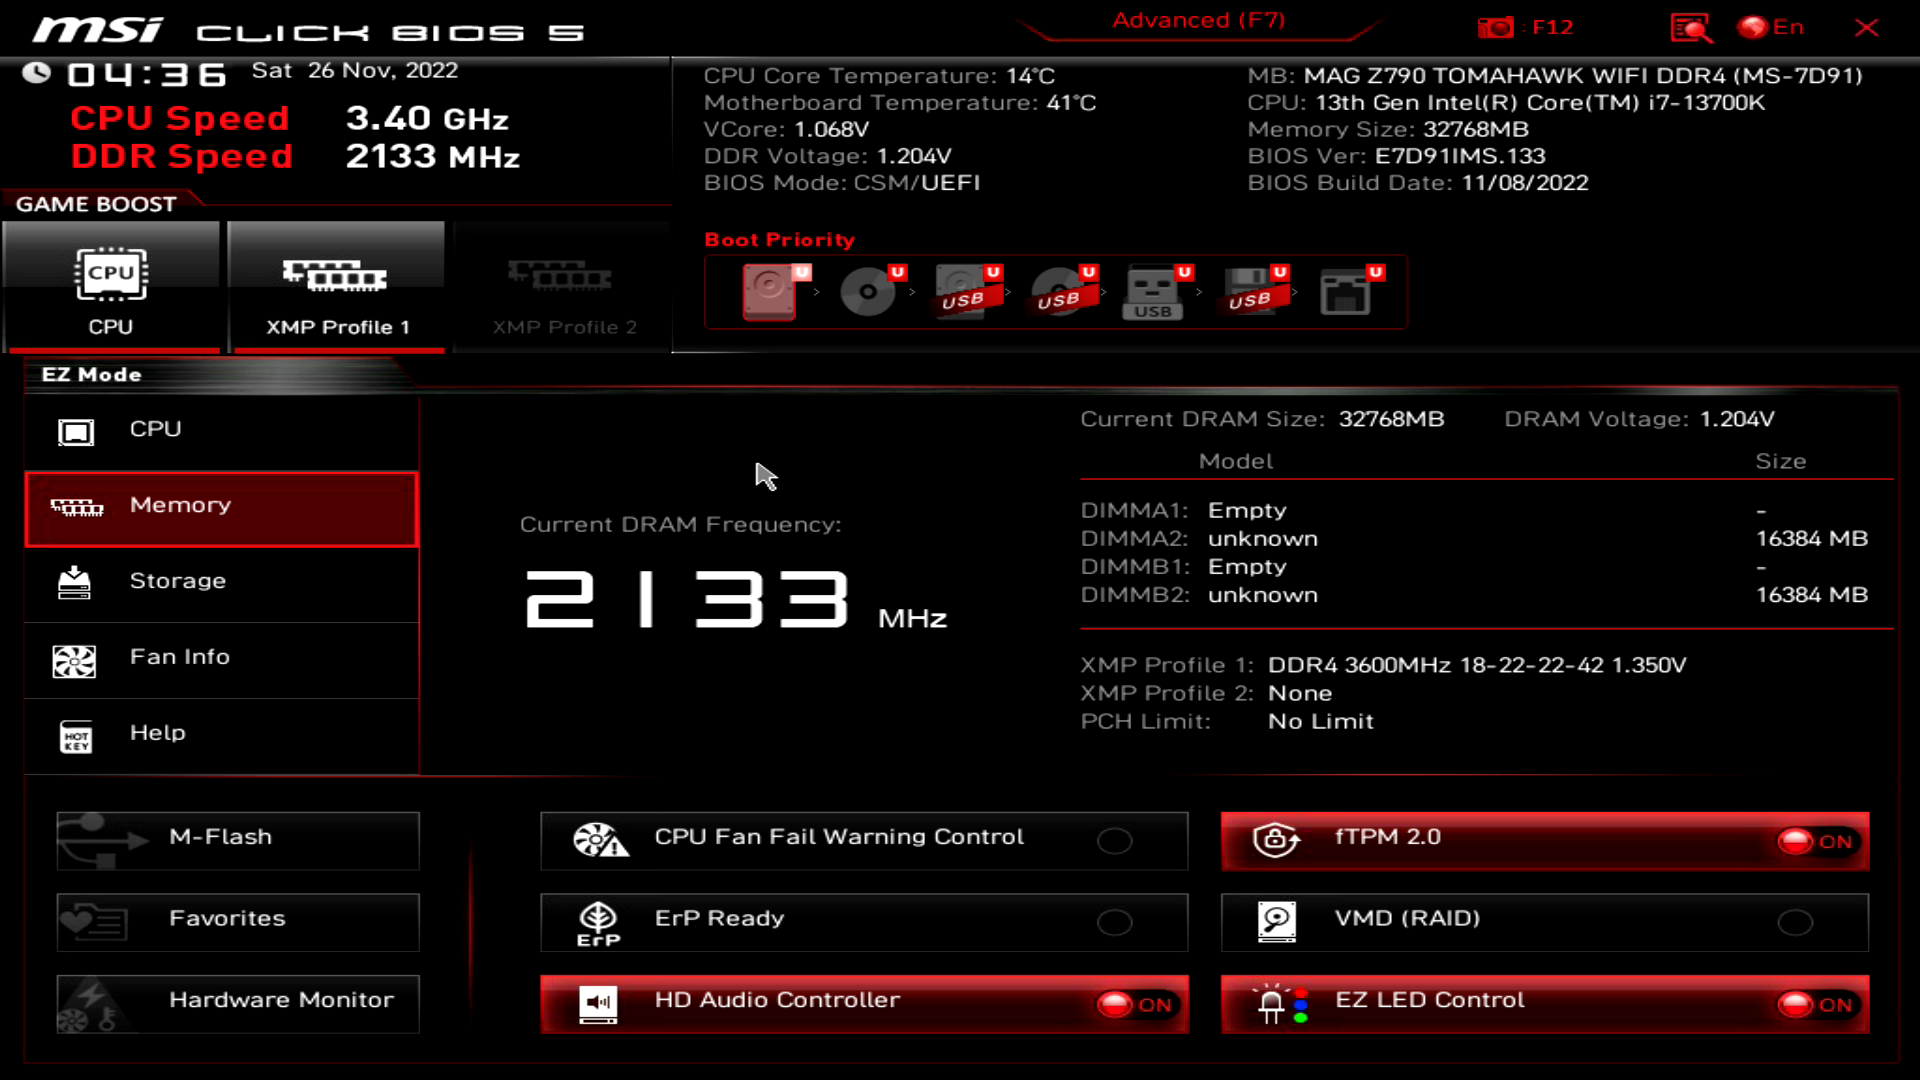Select the Fan Info icon in sidebar
This screenshot has height=1080, width=1920.
pos(73,657)
